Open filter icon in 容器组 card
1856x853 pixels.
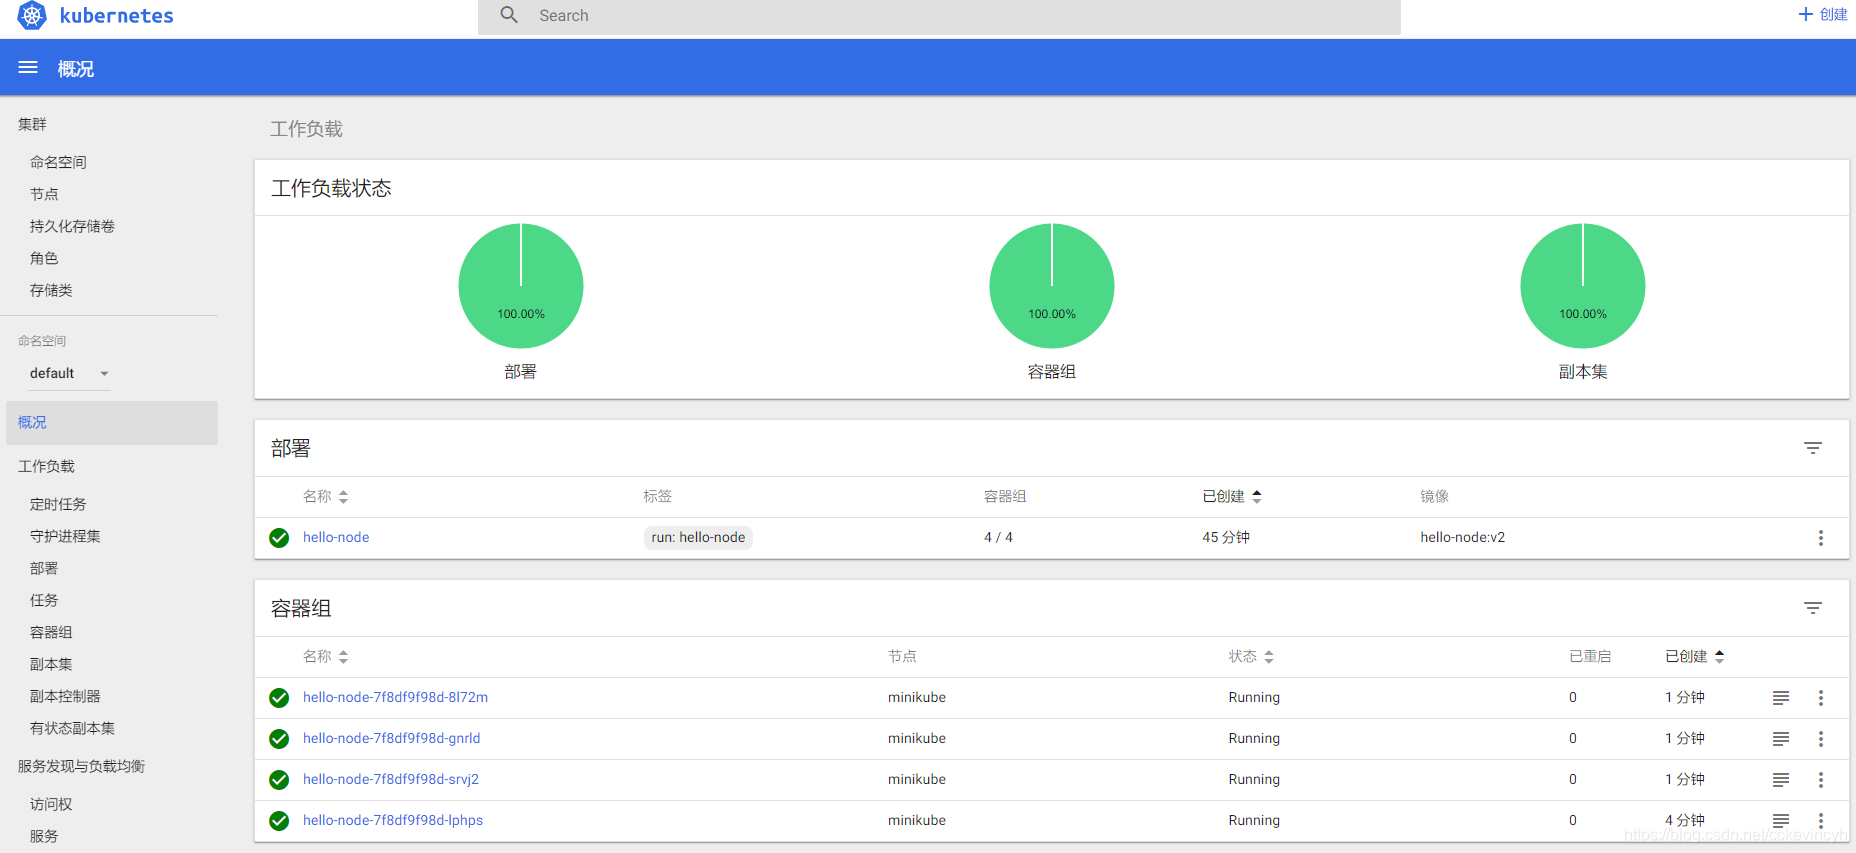point(1813,608)
